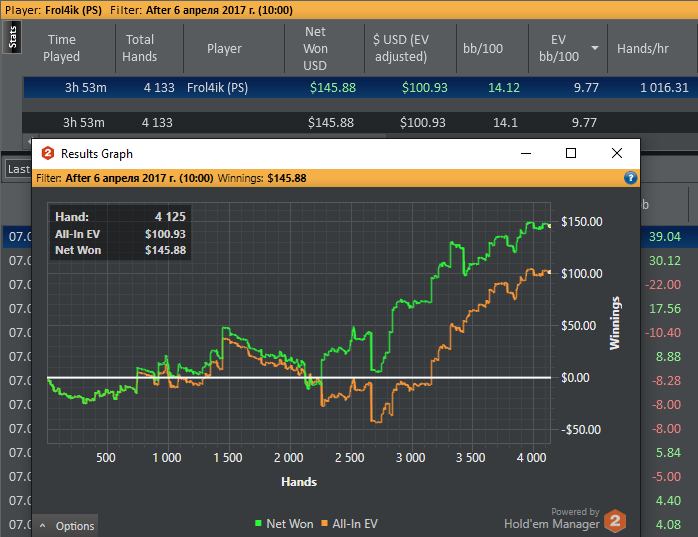698x537 pixels.
Task: Click the totals row $100.93 value
Action: (422, 122)
